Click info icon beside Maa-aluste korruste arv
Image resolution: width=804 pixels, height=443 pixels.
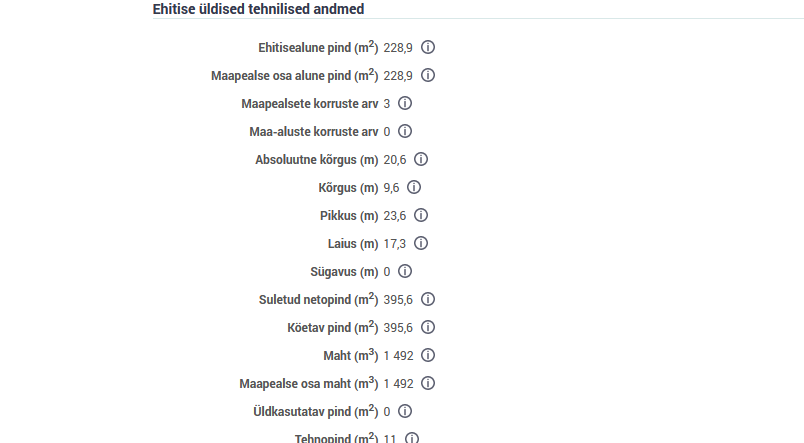[x=405, y=131]
